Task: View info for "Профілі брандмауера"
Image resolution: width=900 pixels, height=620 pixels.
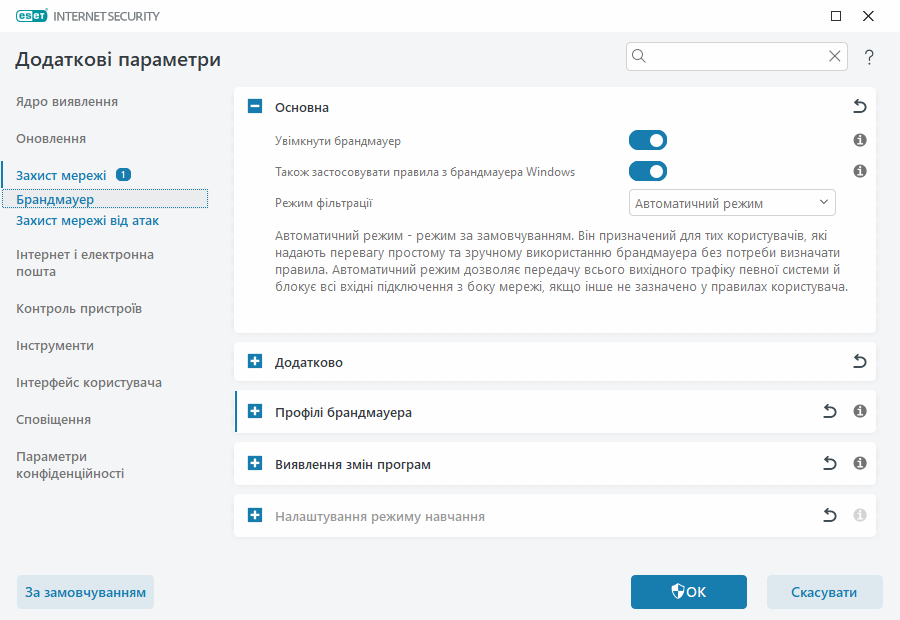Action: click(x=859, y=411)
